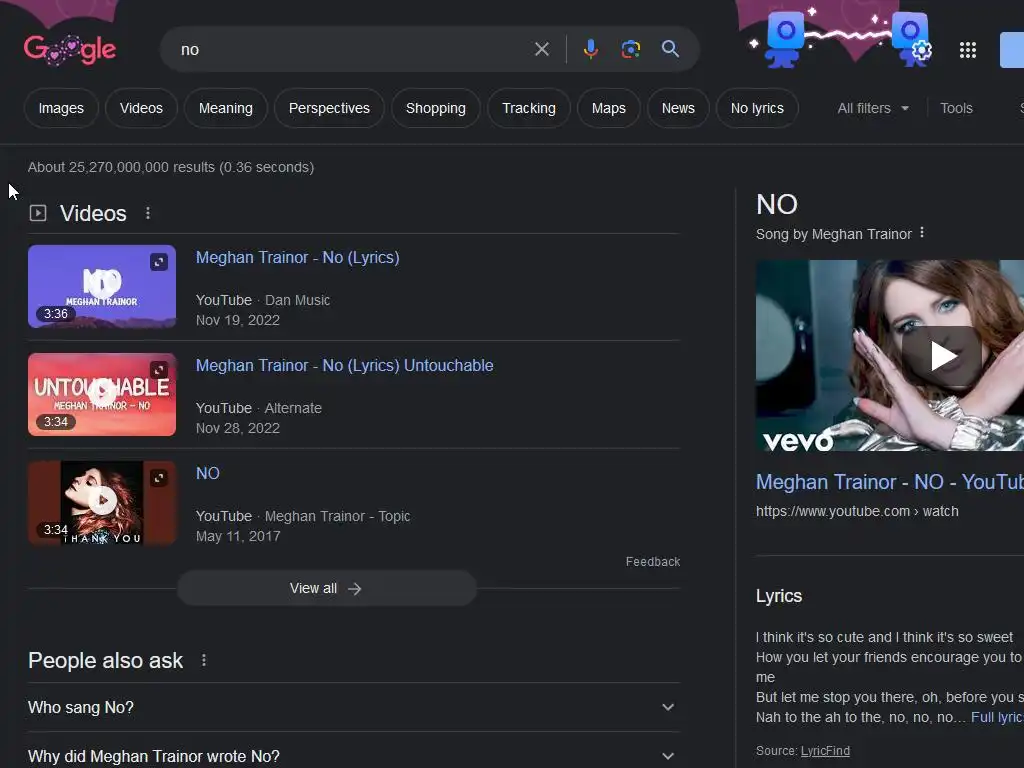The image size is (1024, 768).
Task: Select the Meaning filter chip
Action: pos(225,108)
